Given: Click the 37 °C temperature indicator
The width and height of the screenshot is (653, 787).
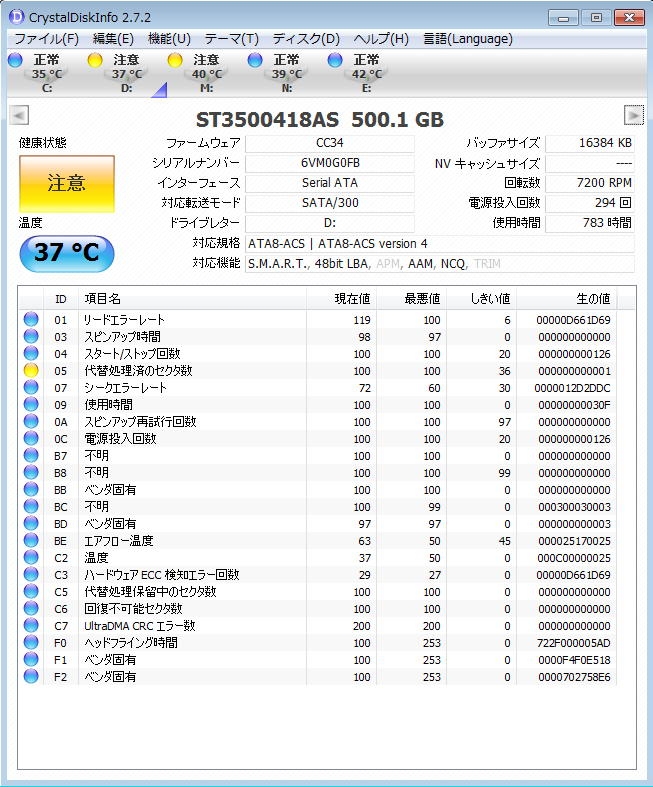Looking at the screenshot, I should pyautogui.click(x=67, y=252).
